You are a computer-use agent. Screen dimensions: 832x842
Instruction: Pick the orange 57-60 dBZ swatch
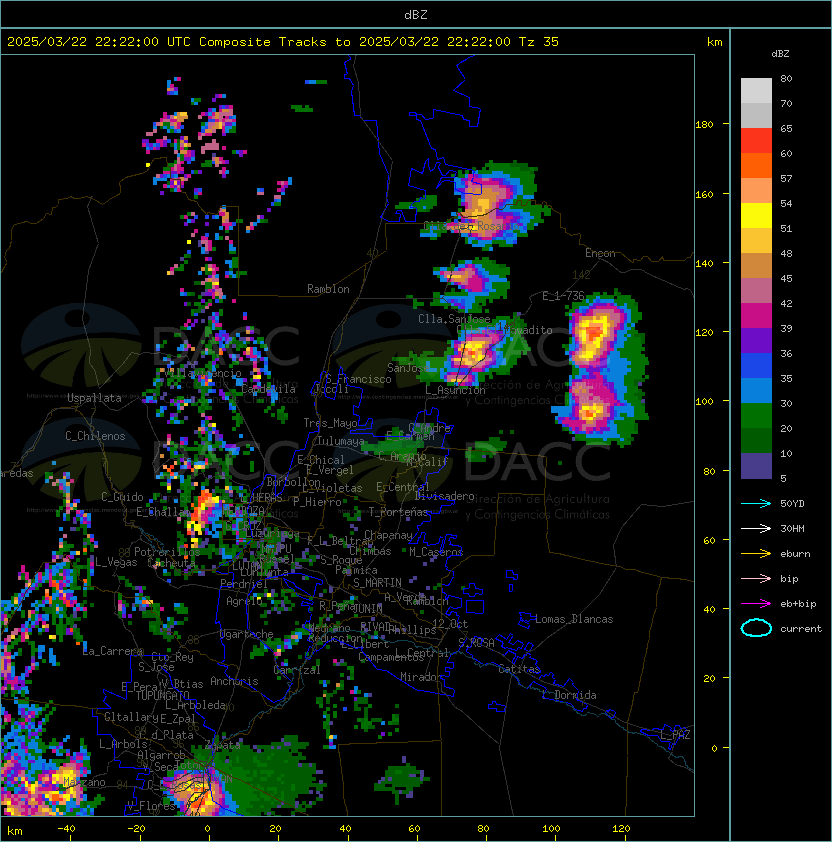click(x=756, y=166)
